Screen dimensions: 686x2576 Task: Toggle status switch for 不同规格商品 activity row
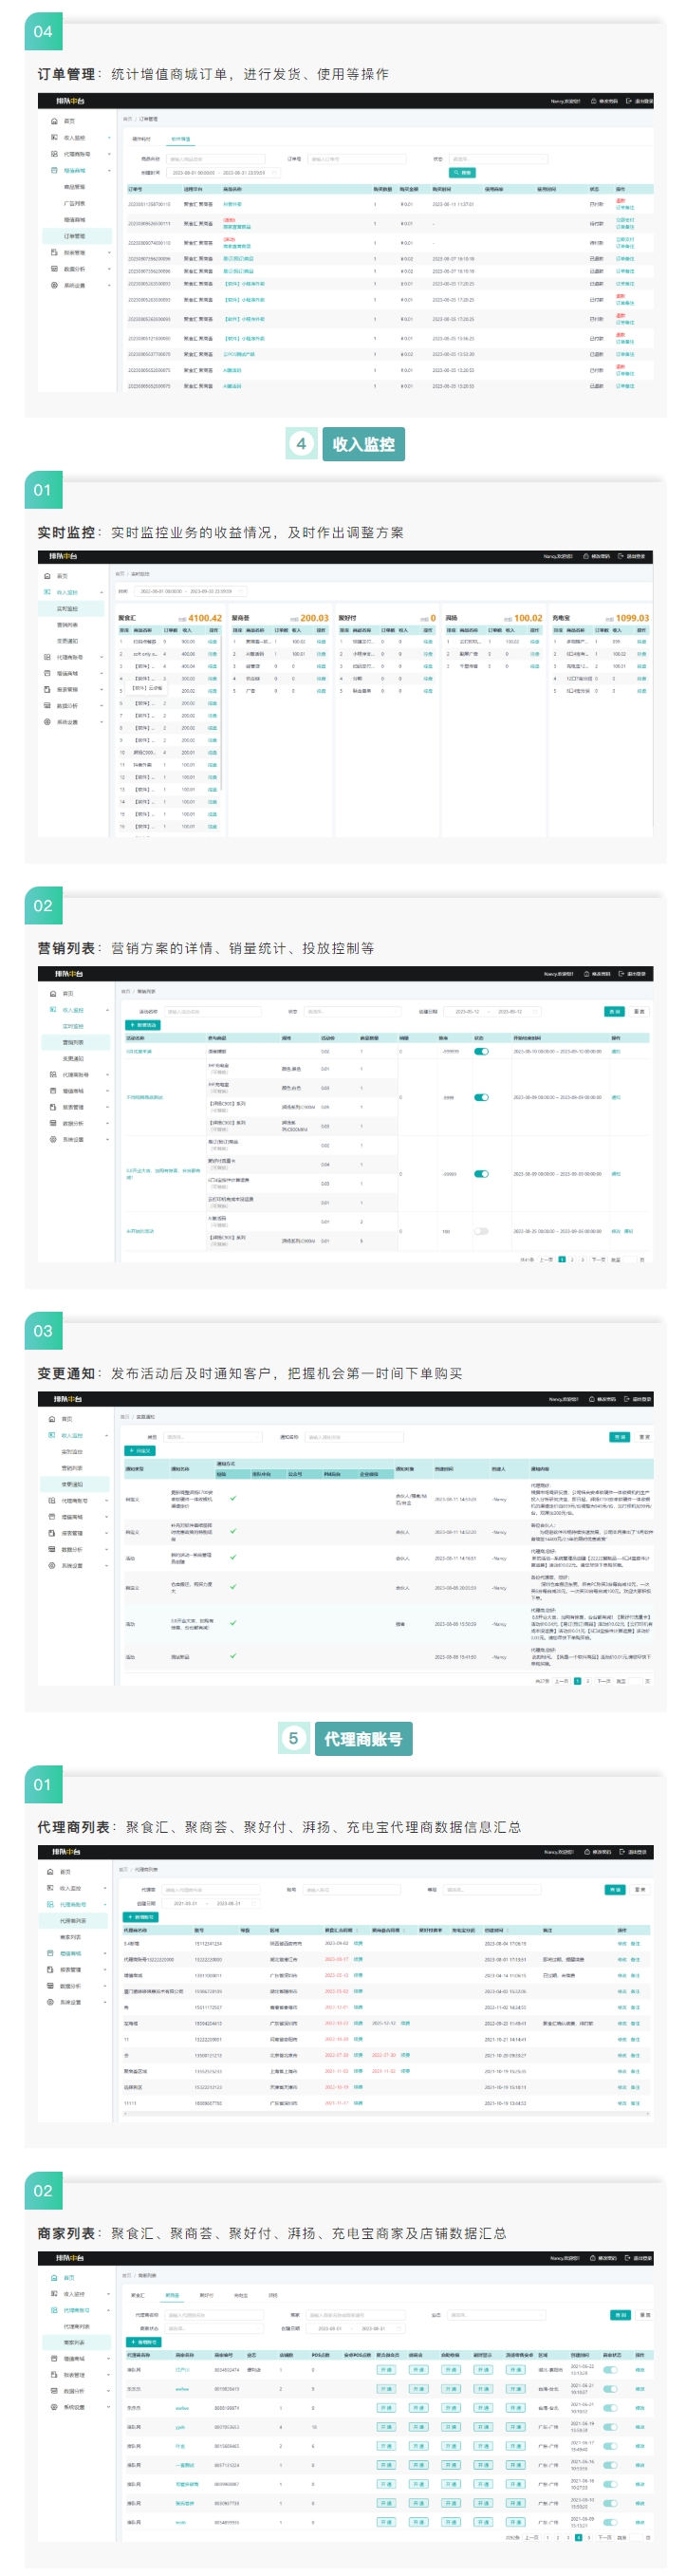click(x=481, y=1097)
